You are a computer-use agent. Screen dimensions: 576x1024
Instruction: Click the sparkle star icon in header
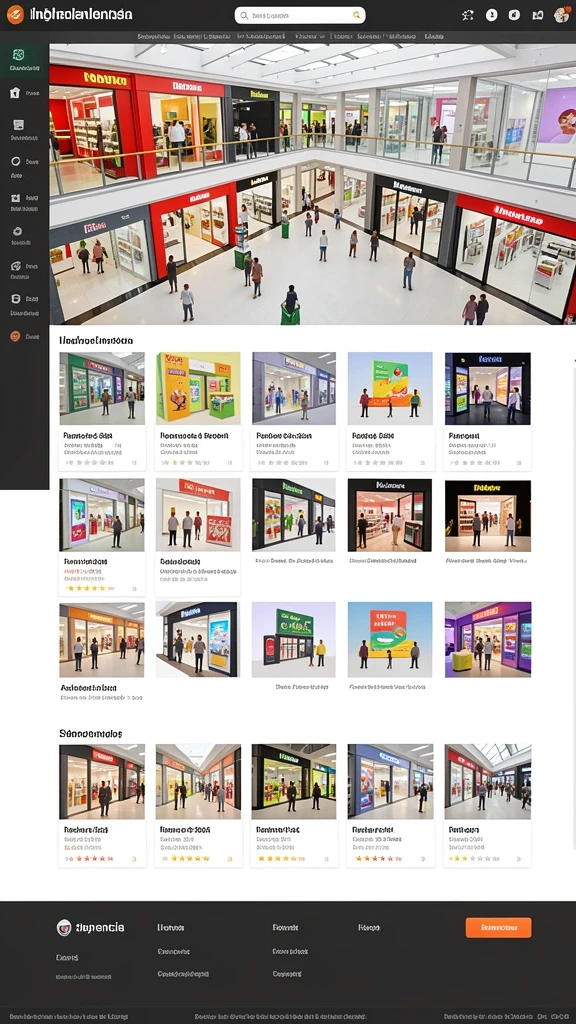[468, 15]
